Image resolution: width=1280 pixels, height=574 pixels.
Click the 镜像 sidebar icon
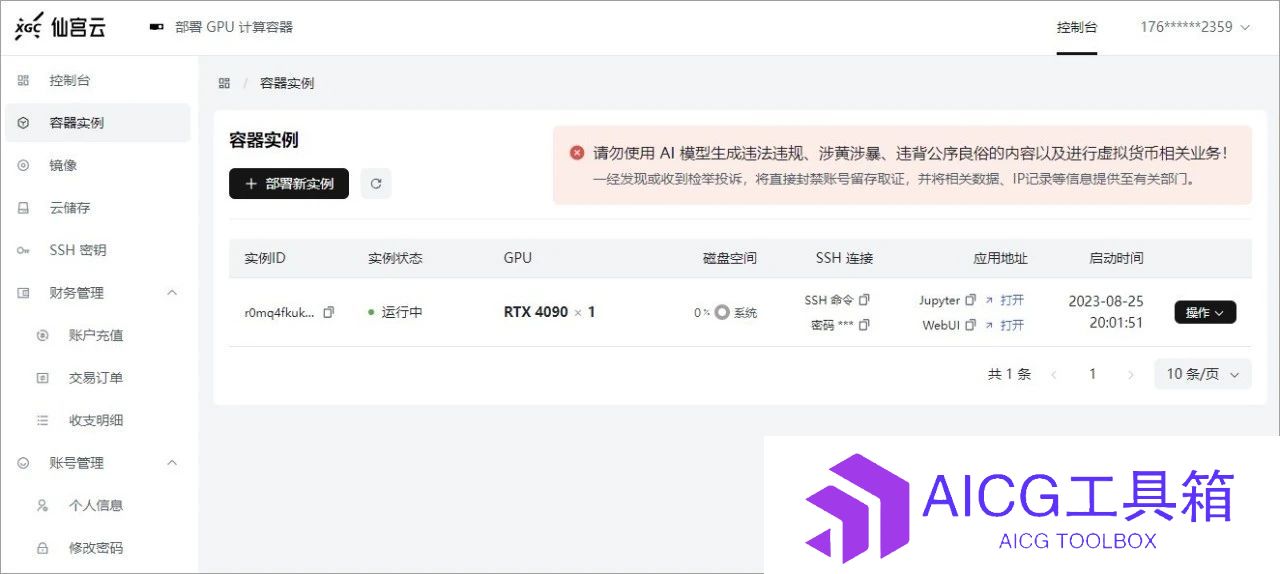point(24,165)
